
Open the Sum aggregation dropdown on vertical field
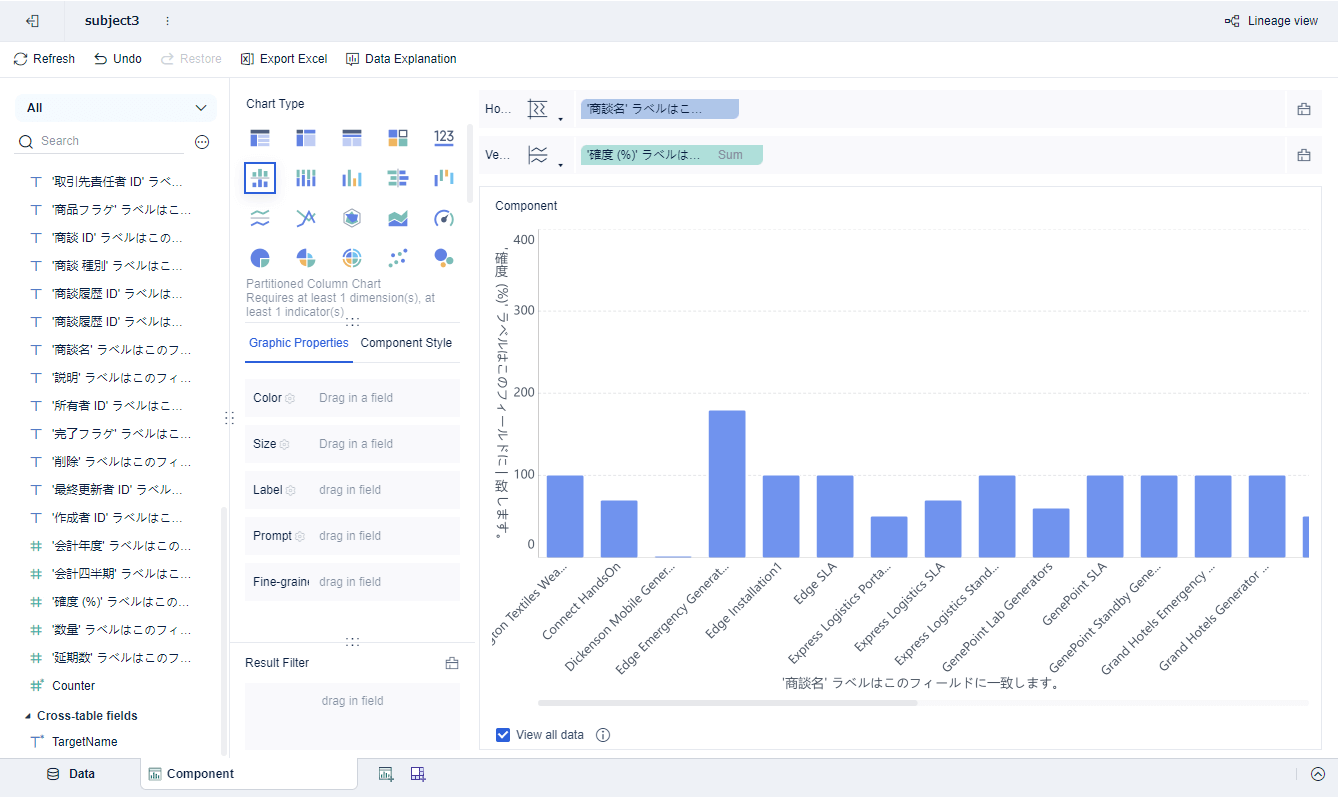click(731, 155)
